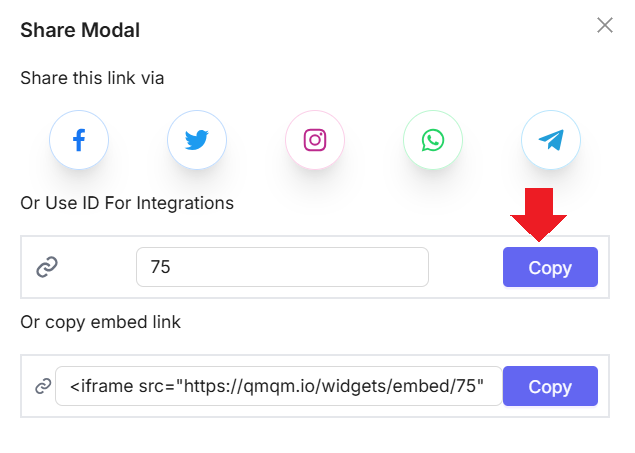Screen dimensions: 635x453
Task: Click the 75 value in the ID box
Action: pos(160,267)
